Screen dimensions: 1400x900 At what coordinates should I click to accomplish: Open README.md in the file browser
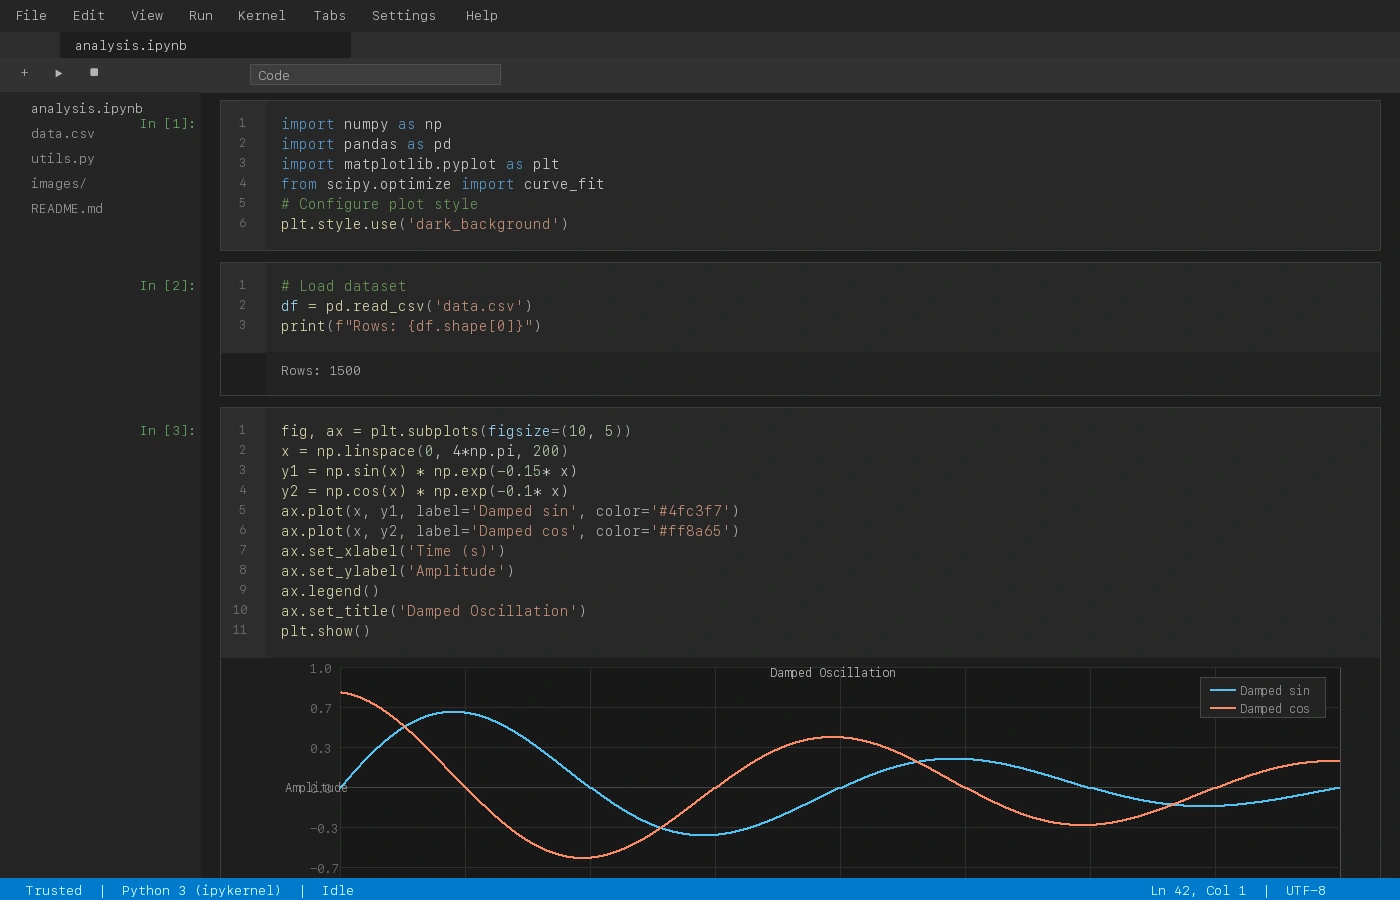[66, 208]
